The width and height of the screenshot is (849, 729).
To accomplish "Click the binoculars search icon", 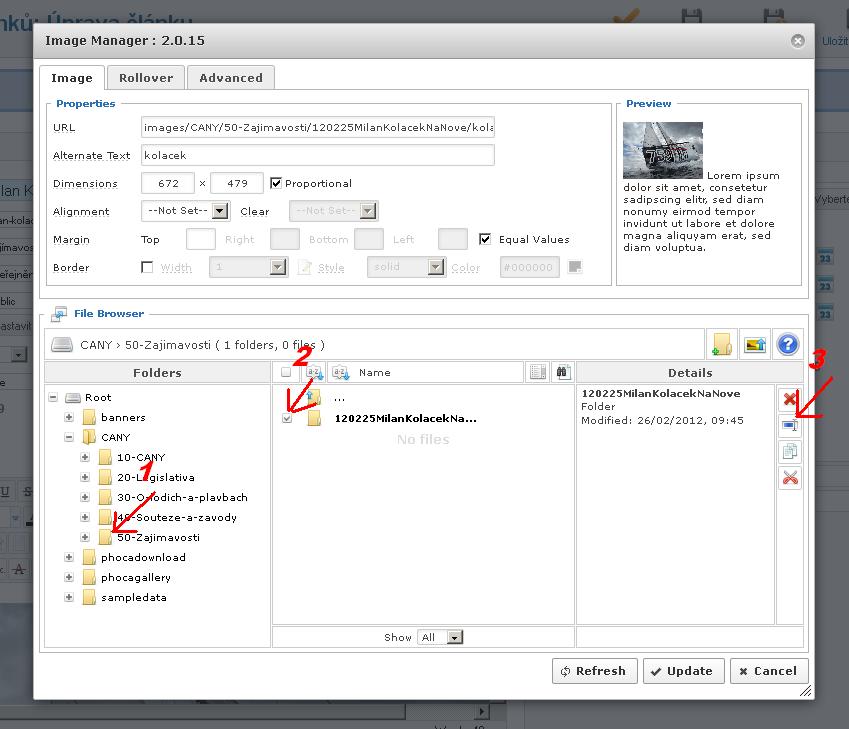I will pos(563,372).
